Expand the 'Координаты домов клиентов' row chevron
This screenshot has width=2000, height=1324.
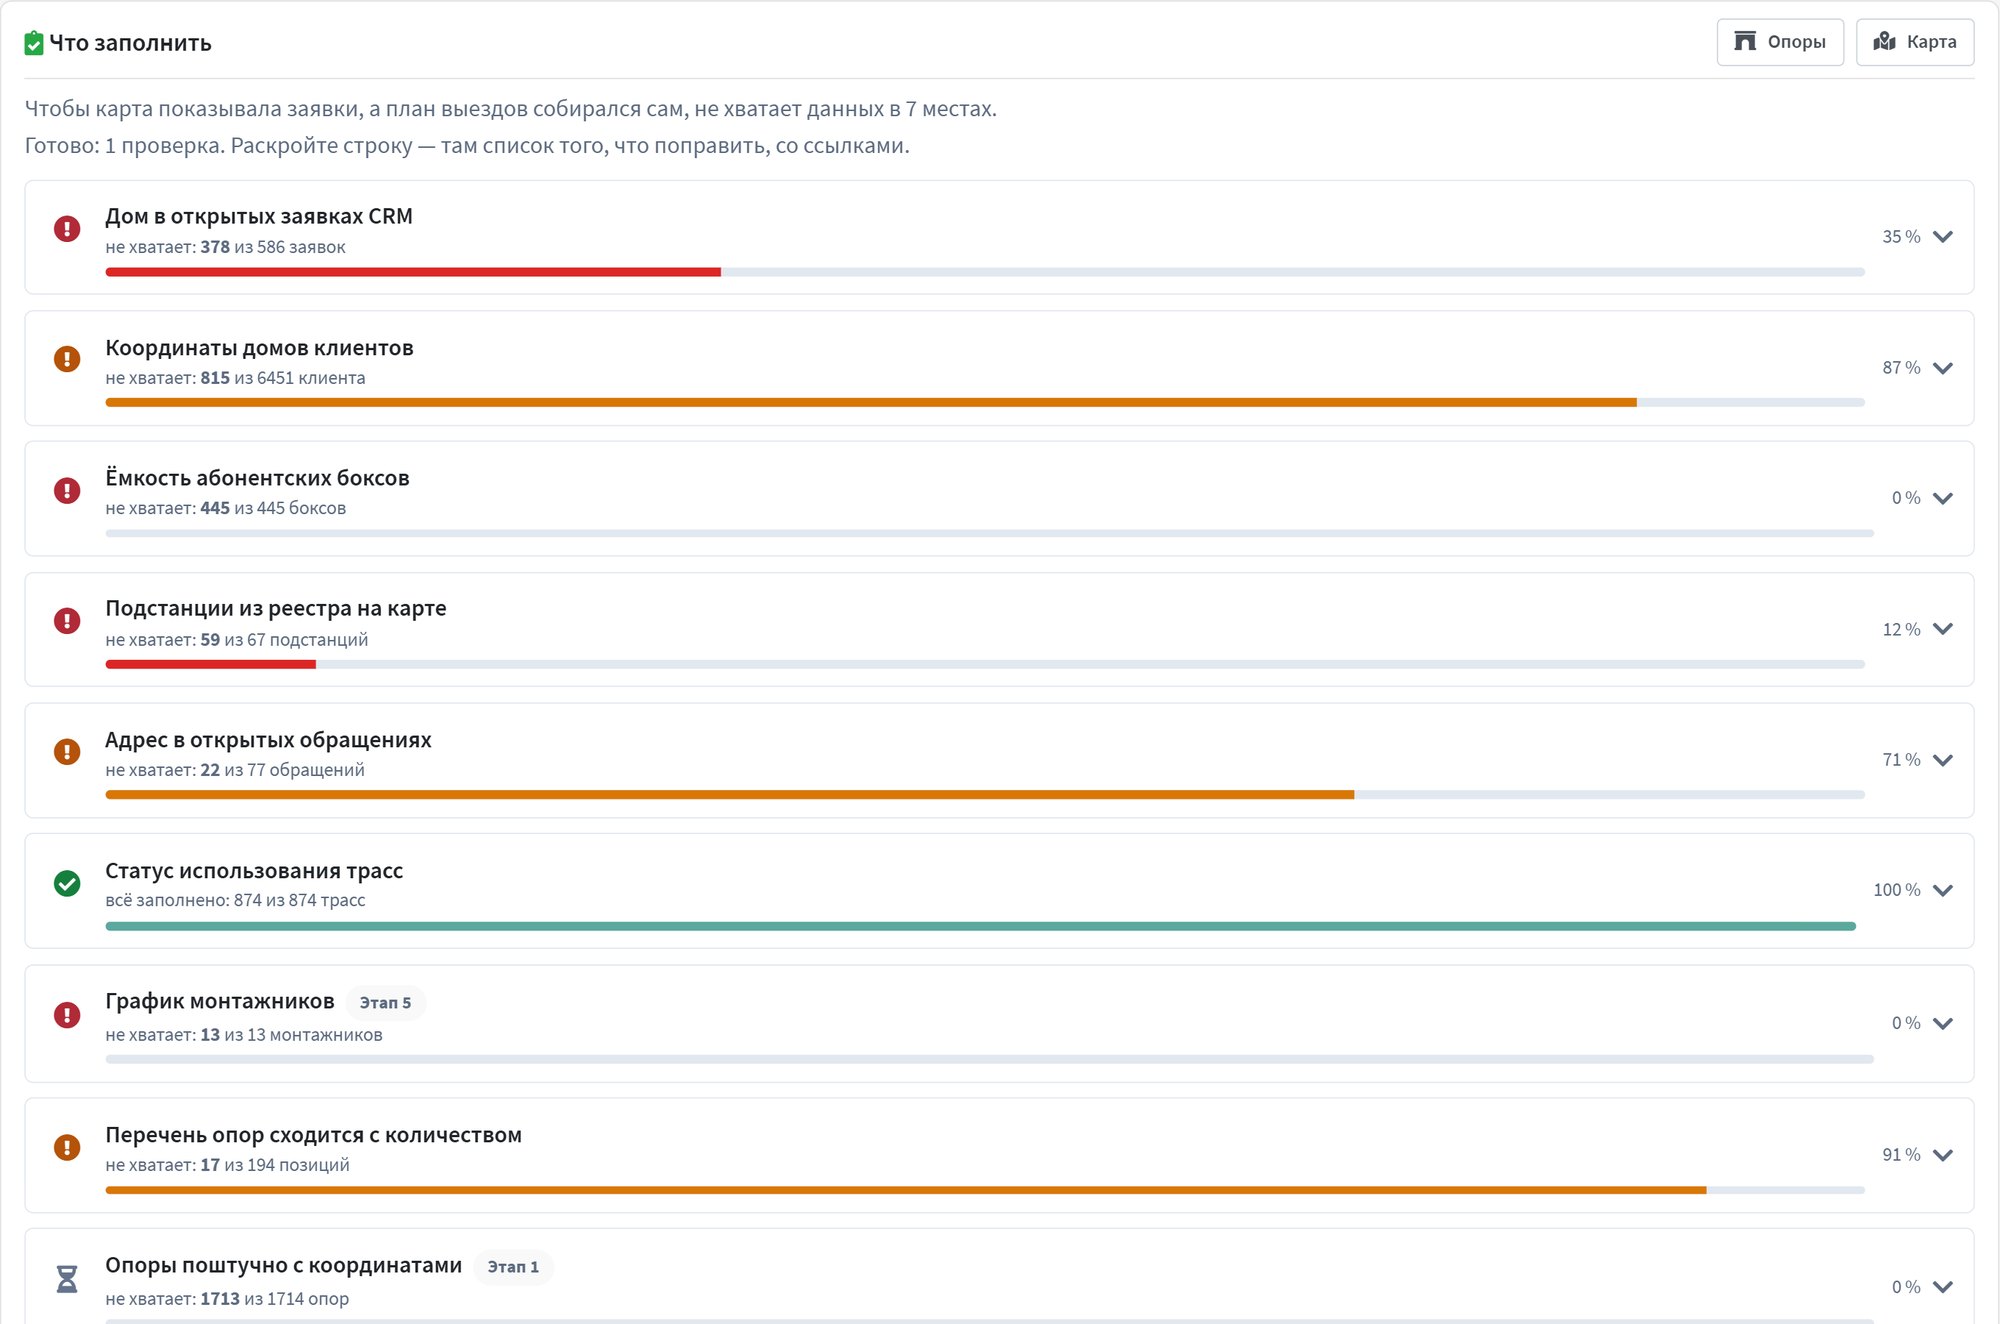pos(1943,368)
